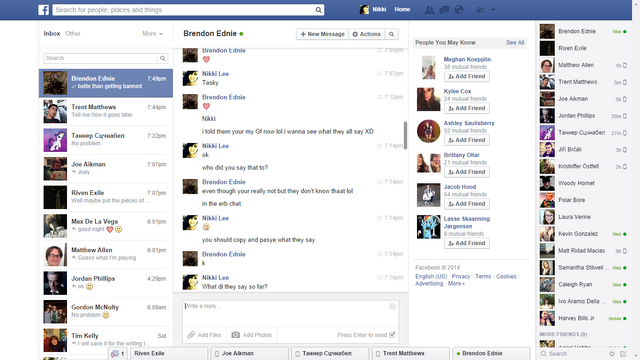Open Max De La Vega conversation
This screenshot has height=360, width=640.
(x=106, y=225)
